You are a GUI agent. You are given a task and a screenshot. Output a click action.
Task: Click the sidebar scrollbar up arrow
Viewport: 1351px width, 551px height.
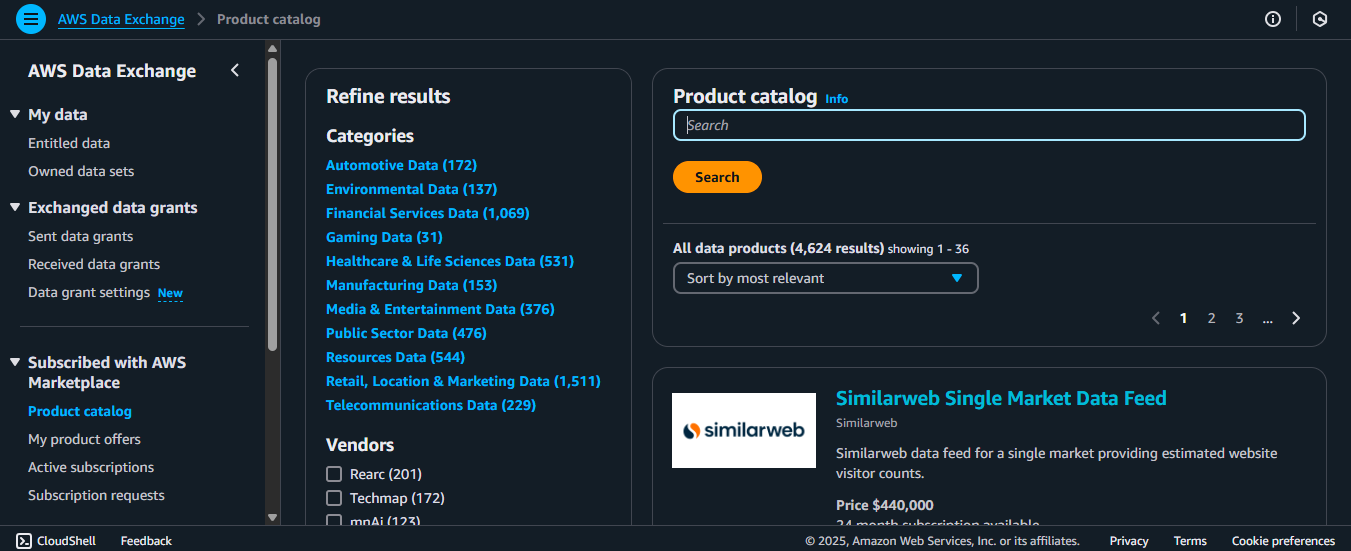click(272, 47)
